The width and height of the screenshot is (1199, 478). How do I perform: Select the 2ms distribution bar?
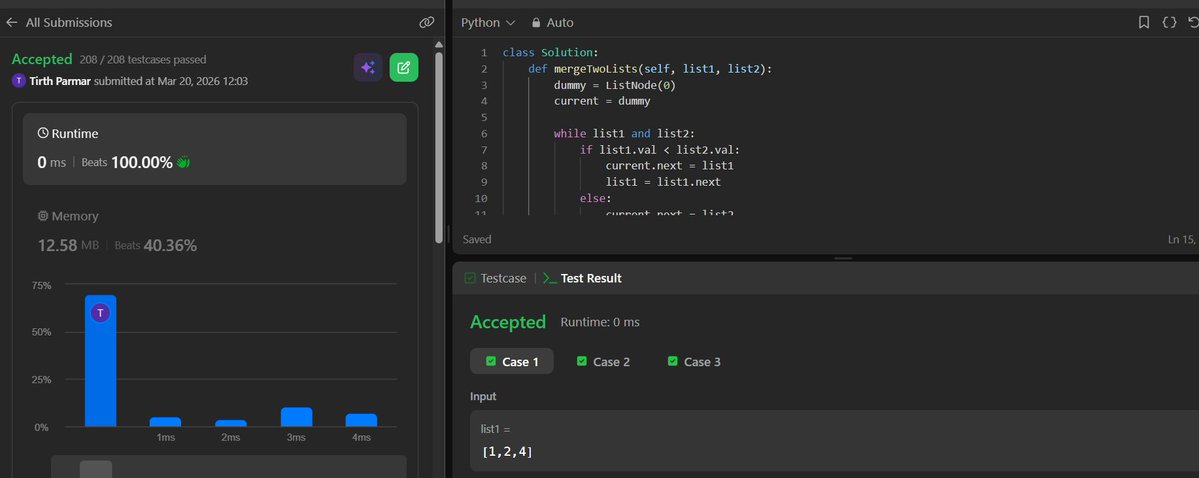click(x=231, y=423)
